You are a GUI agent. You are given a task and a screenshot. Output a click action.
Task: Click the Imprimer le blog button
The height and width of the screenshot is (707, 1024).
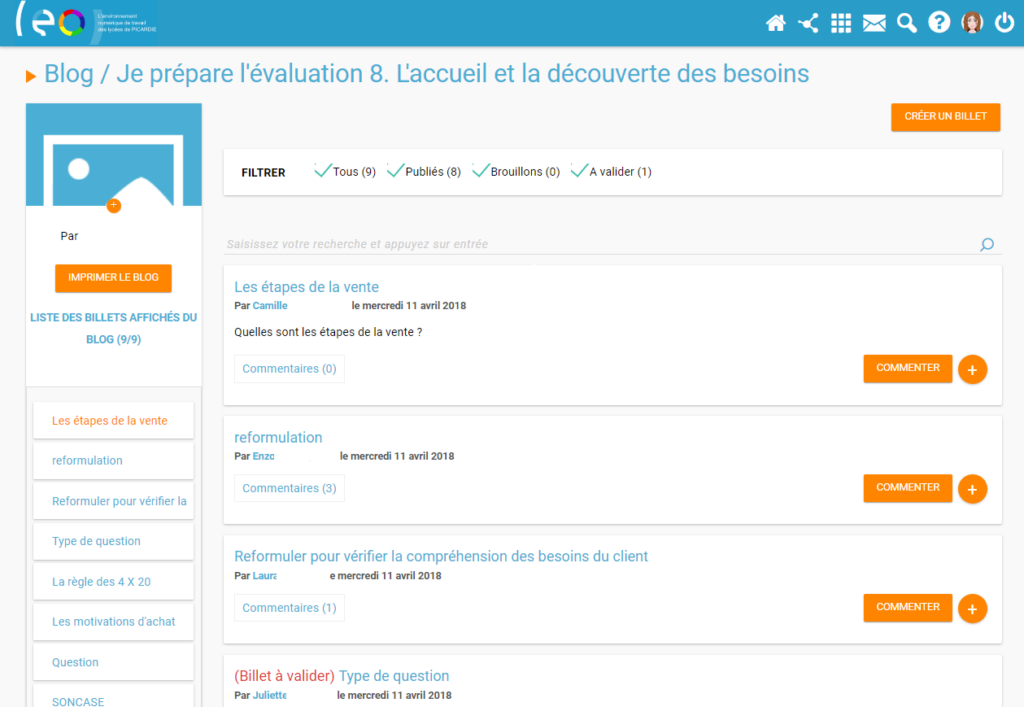[113, 278]
